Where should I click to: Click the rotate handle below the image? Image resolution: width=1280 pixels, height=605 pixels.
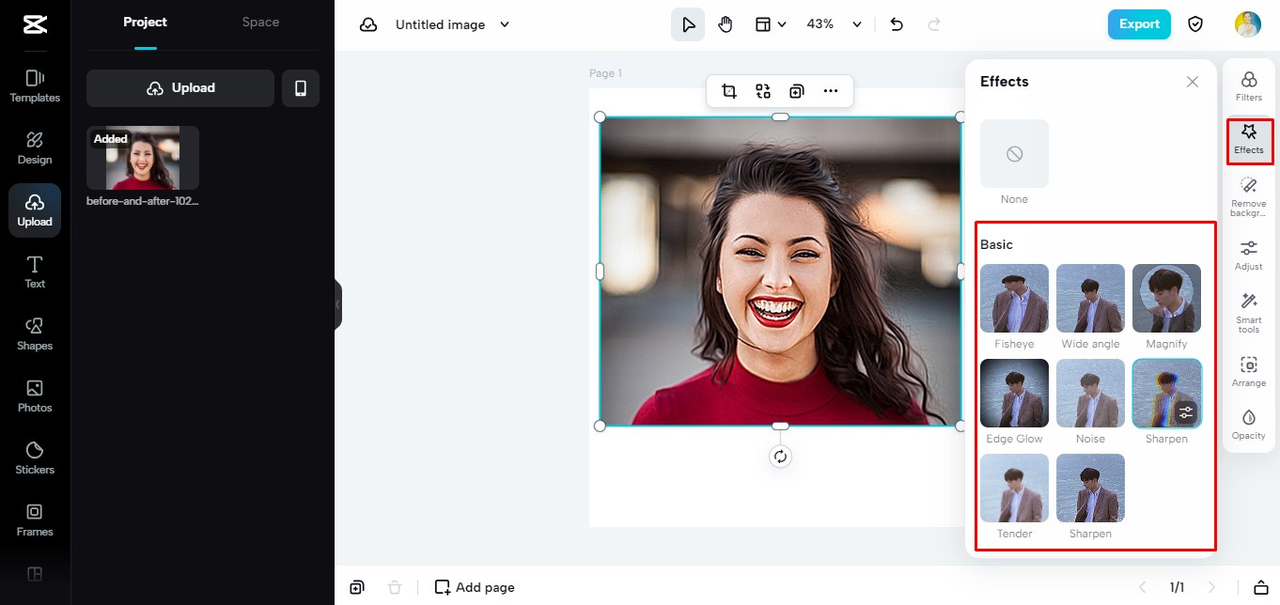[x=780, y=457]
